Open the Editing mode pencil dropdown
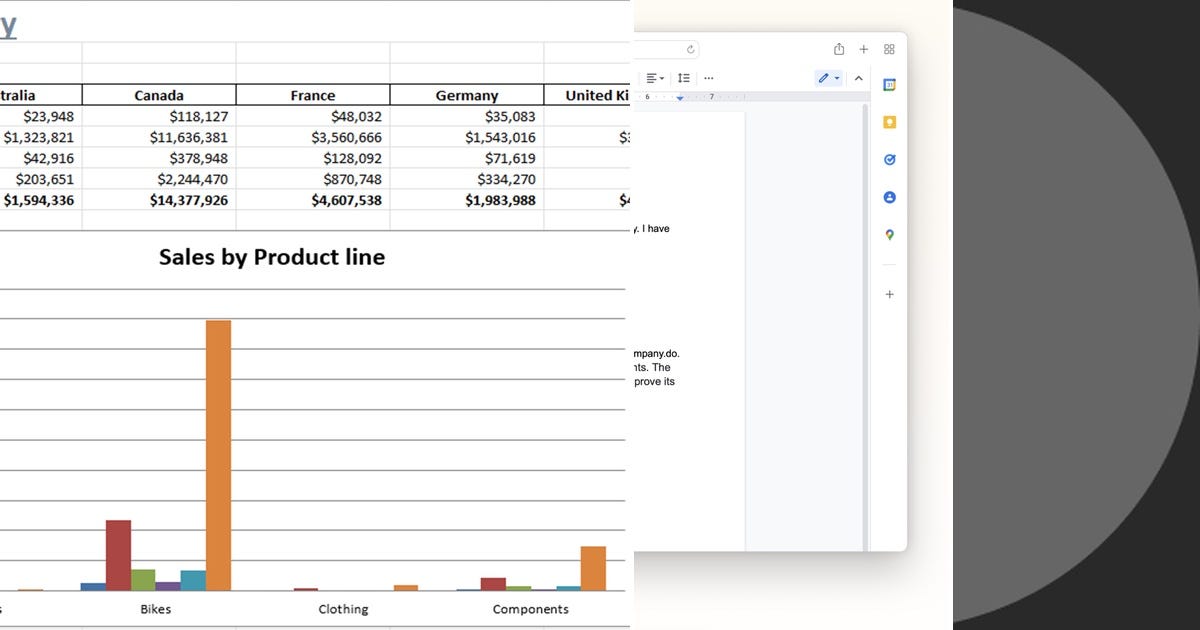This screenshot has height=630, width=1200. coord(828,78)
